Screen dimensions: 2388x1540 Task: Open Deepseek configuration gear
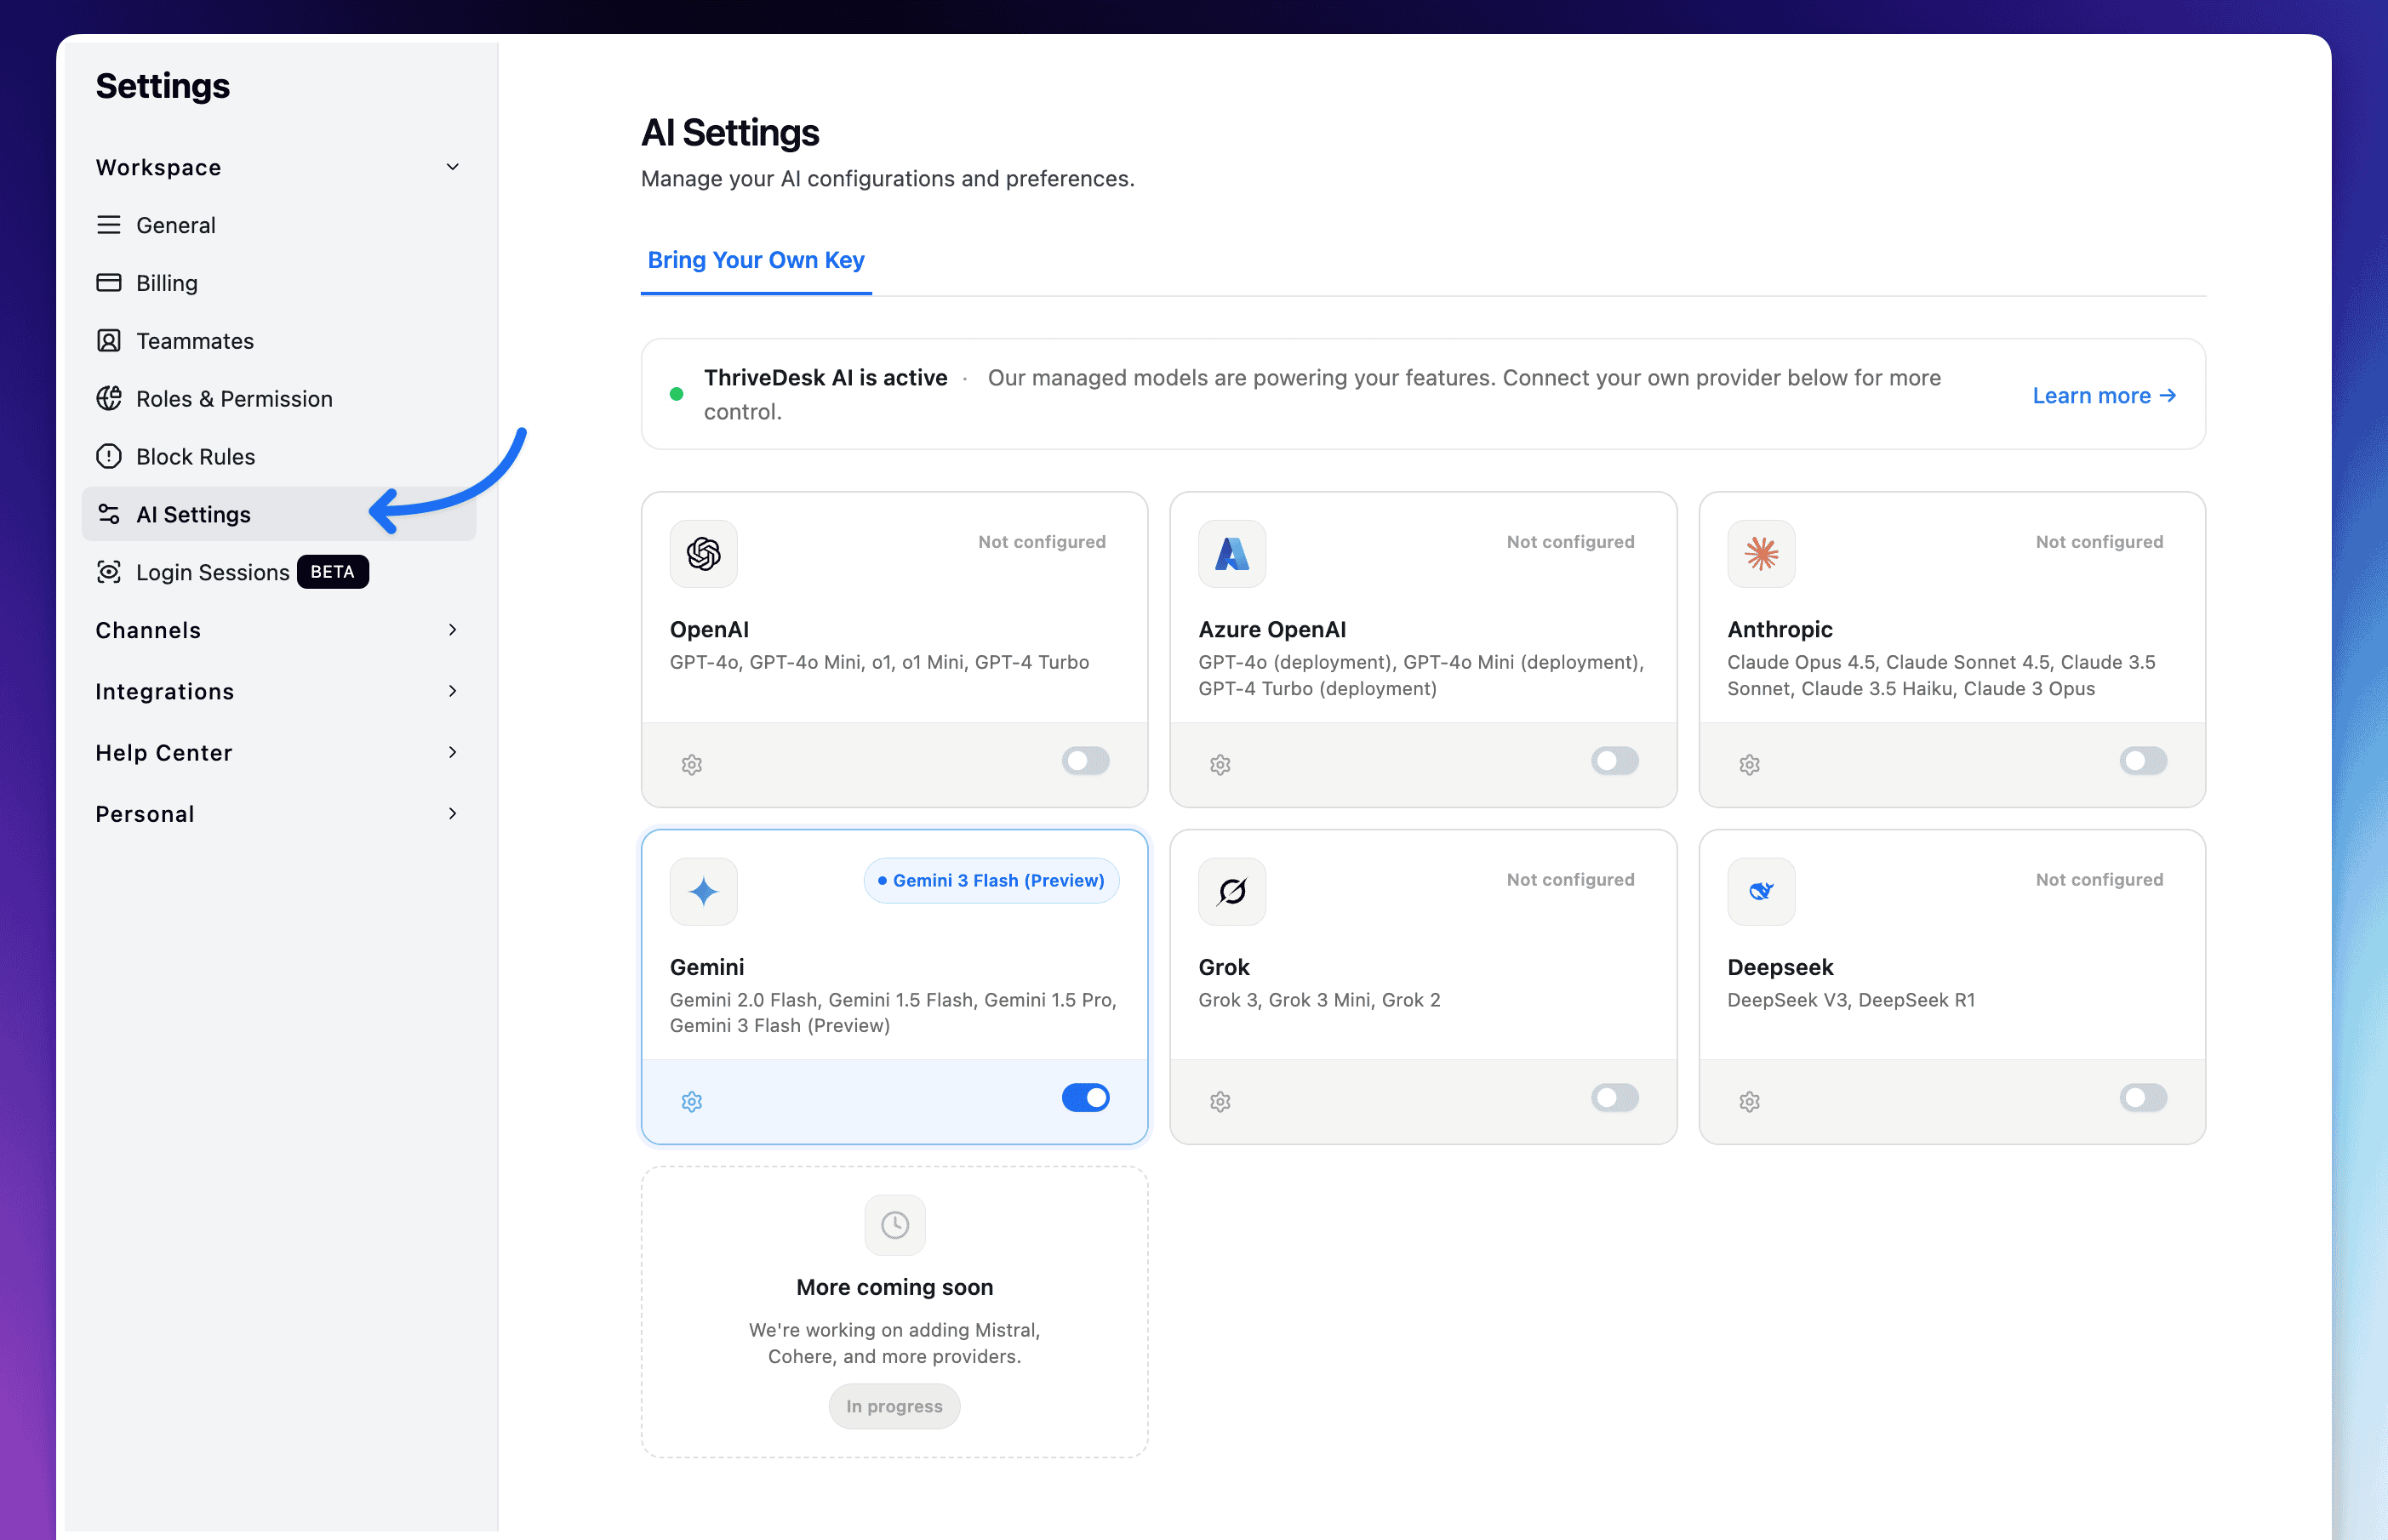pos(1749,1102)
